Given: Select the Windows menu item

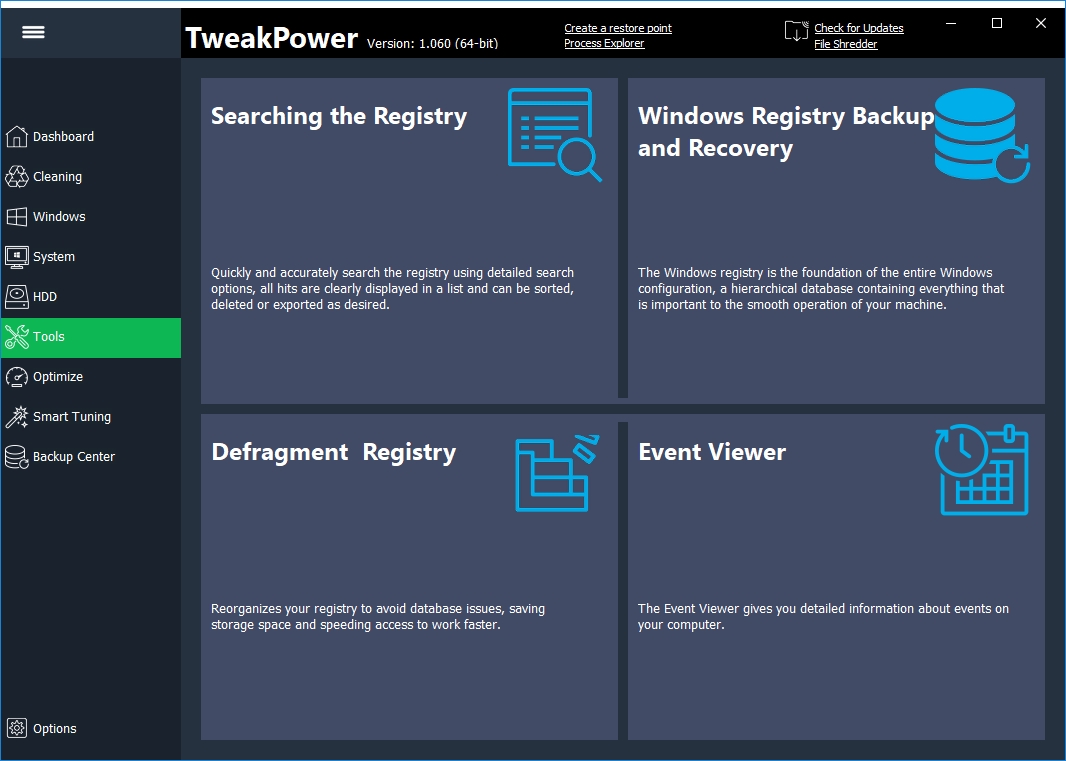Looking at the screenshot, I should [59, 216].
